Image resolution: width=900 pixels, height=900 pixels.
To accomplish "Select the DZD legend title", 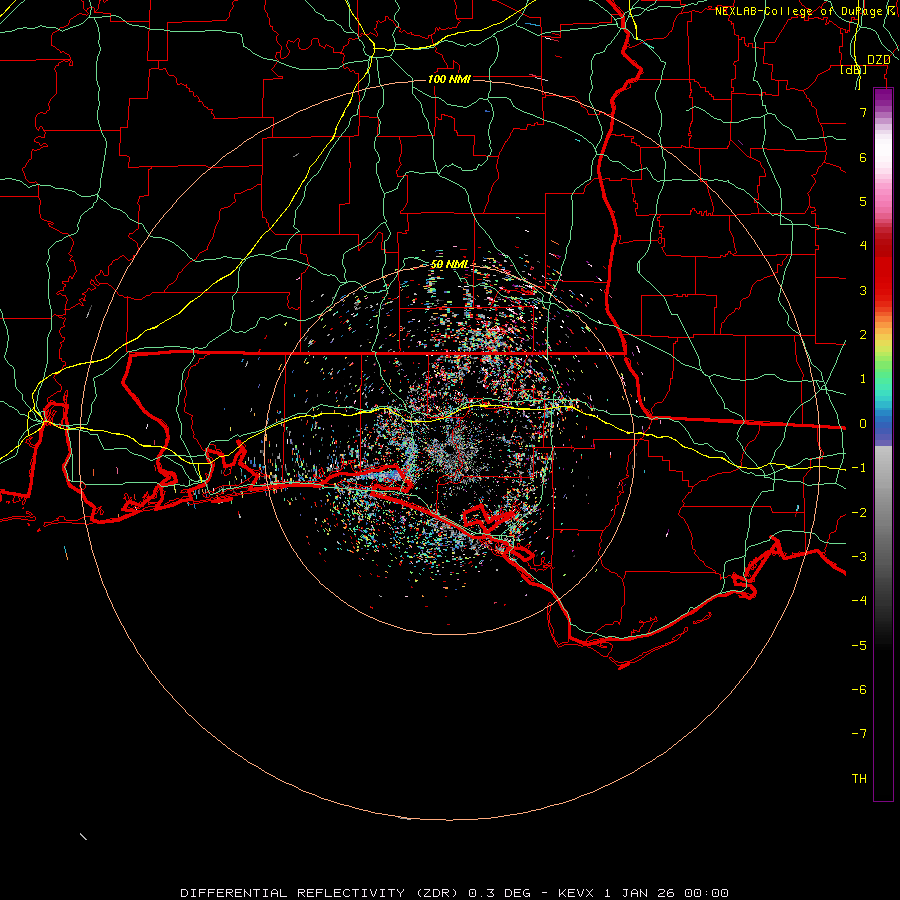I will [879, 60].
